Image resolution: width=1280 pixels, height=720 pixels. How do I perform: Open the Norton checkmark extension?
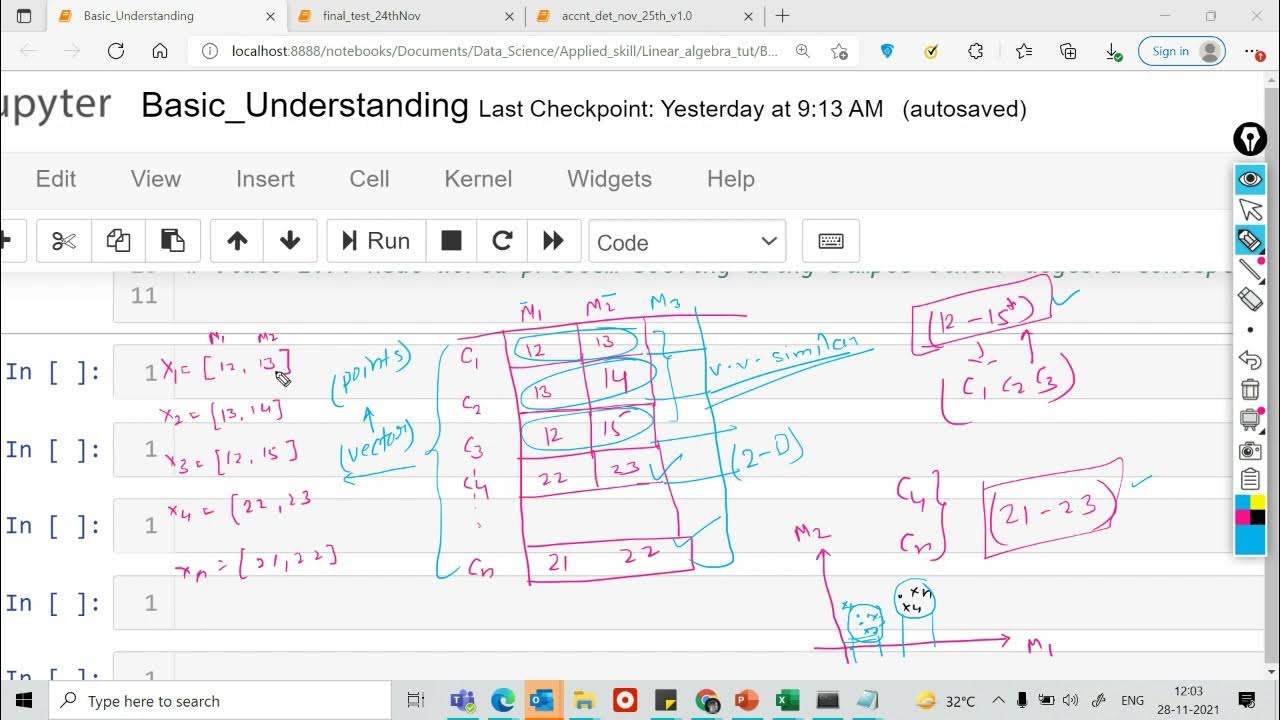(931, 51)
